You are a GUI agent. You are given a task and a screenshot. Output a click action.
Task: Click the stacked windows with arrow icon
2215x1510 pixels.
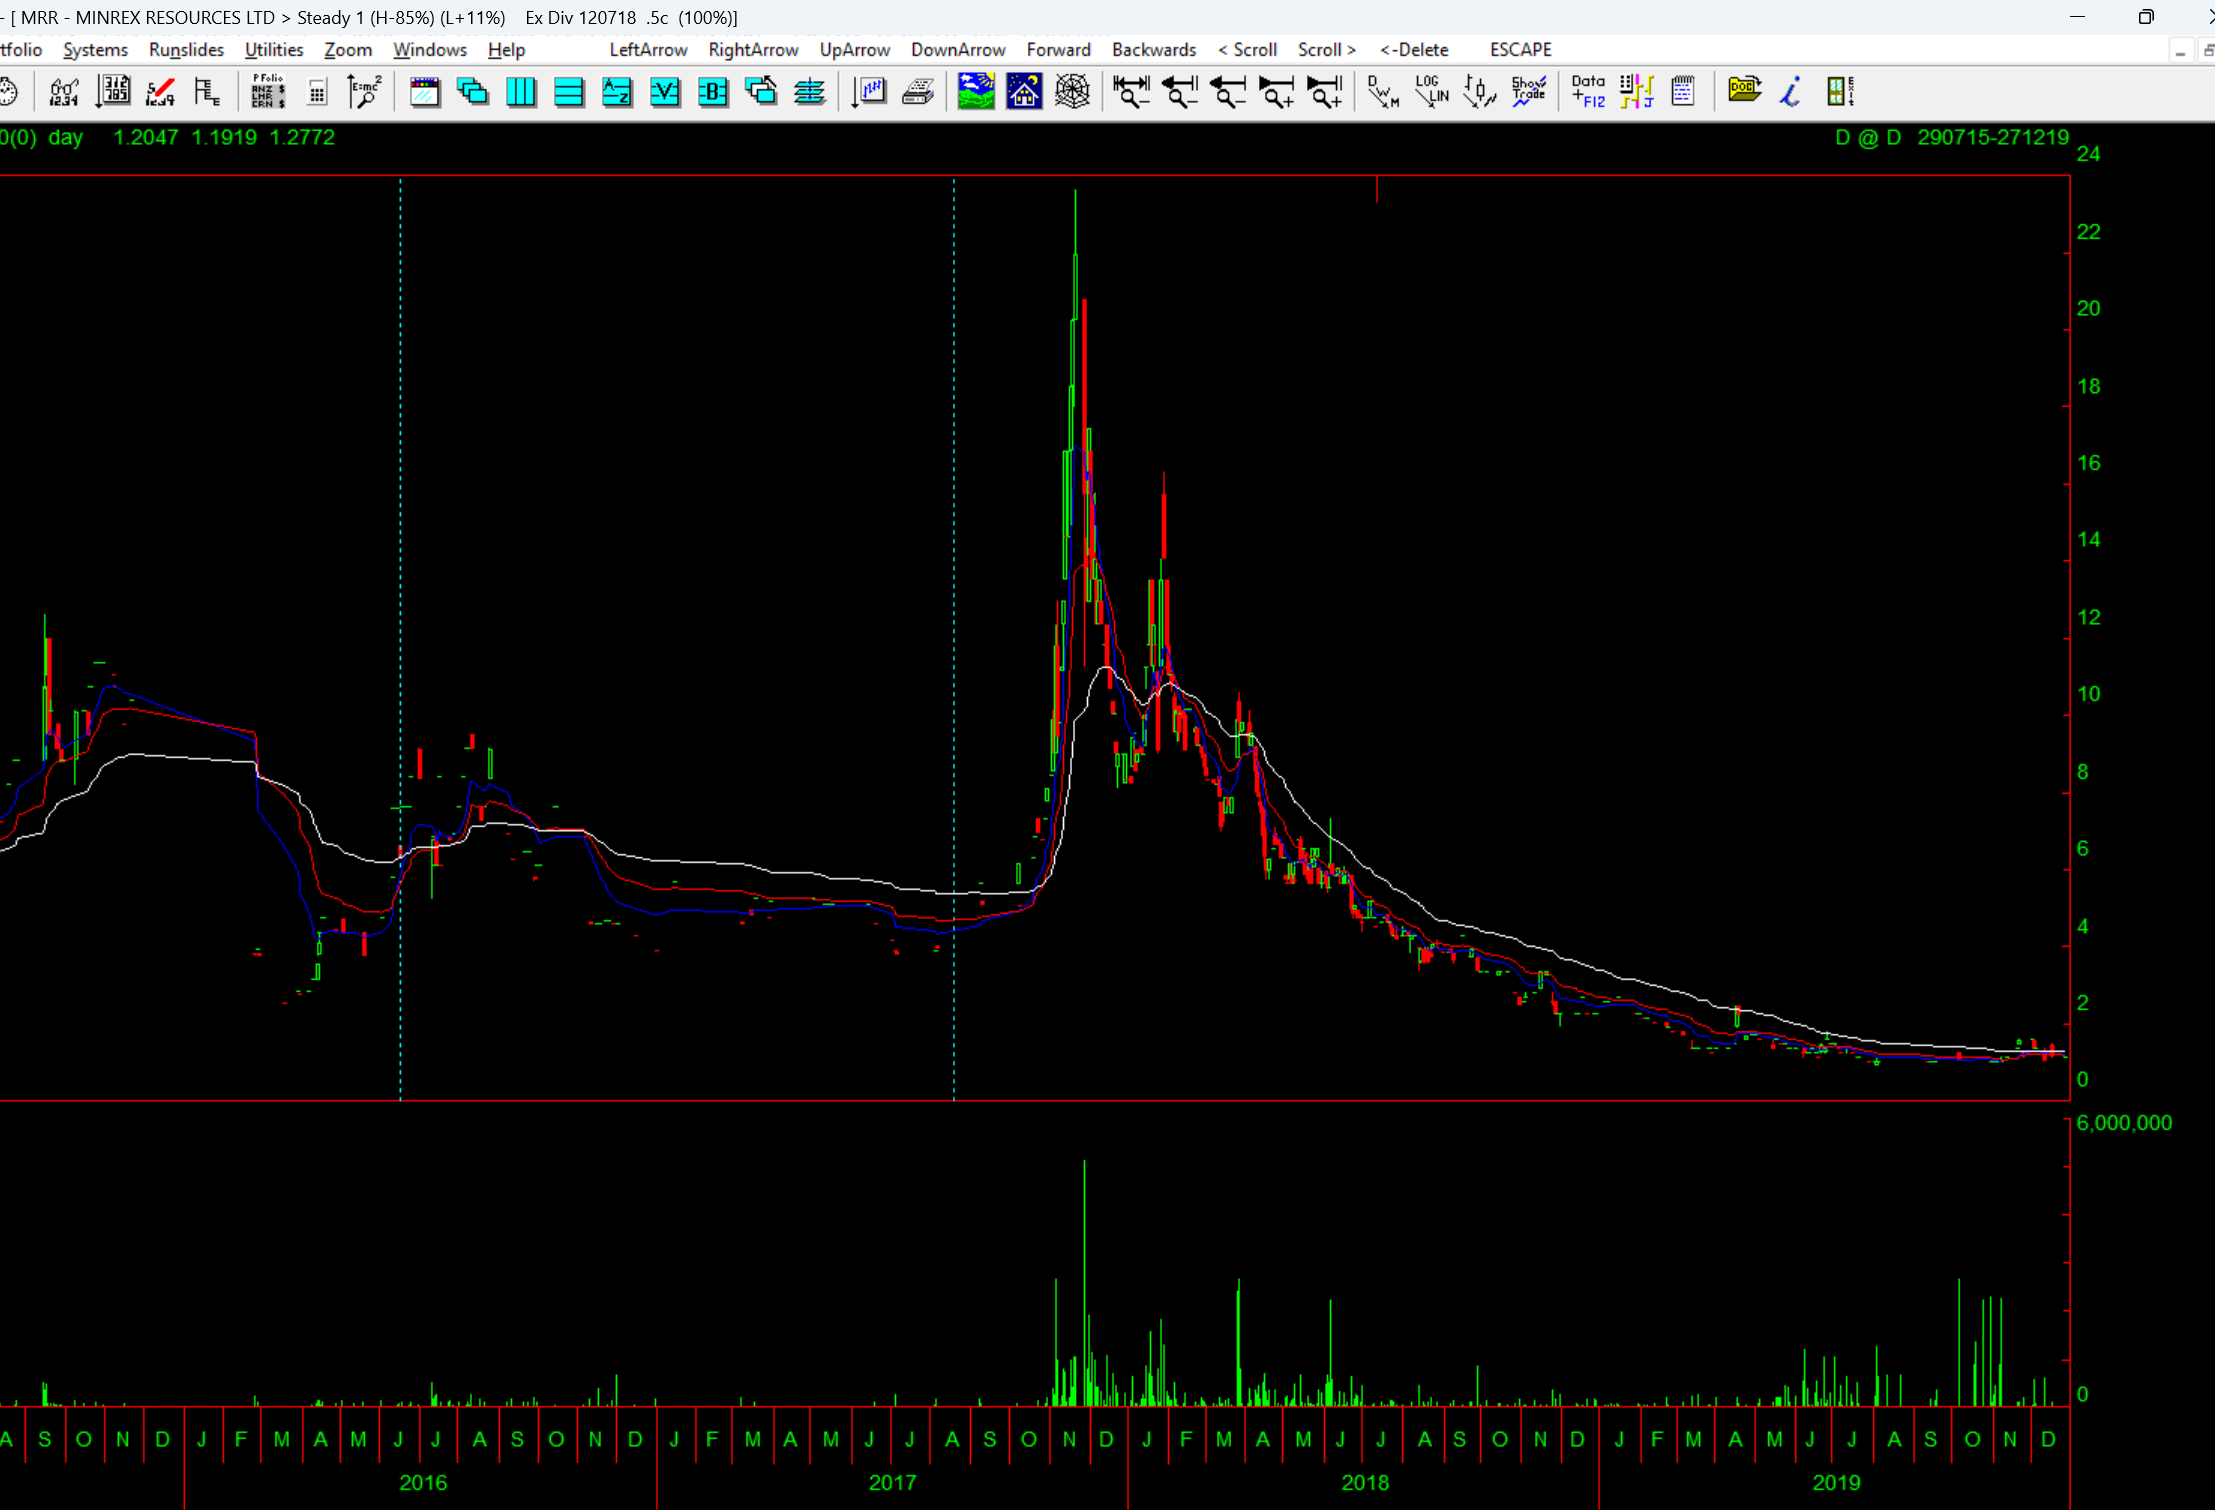click(x=761, y=92)
